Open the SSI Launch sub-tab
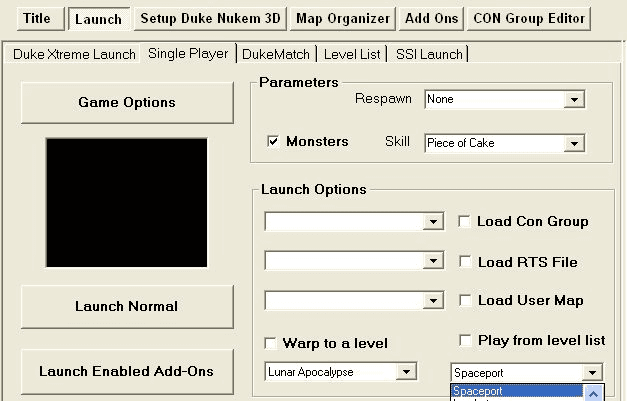Viewport: 627px width, 401px height. [429, 54]
